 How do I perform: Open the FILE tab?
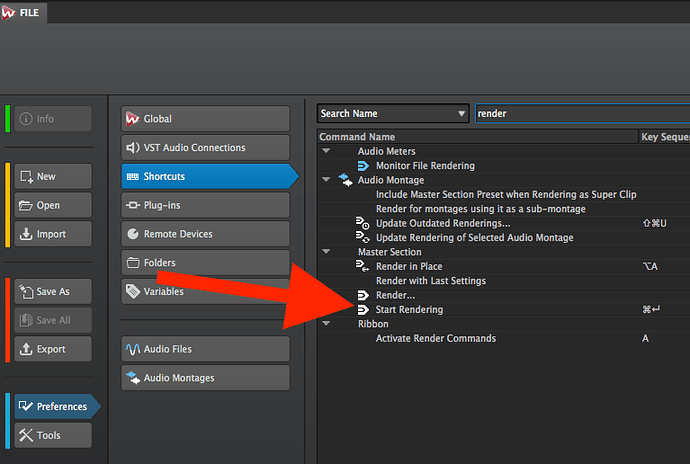(22, 14)
